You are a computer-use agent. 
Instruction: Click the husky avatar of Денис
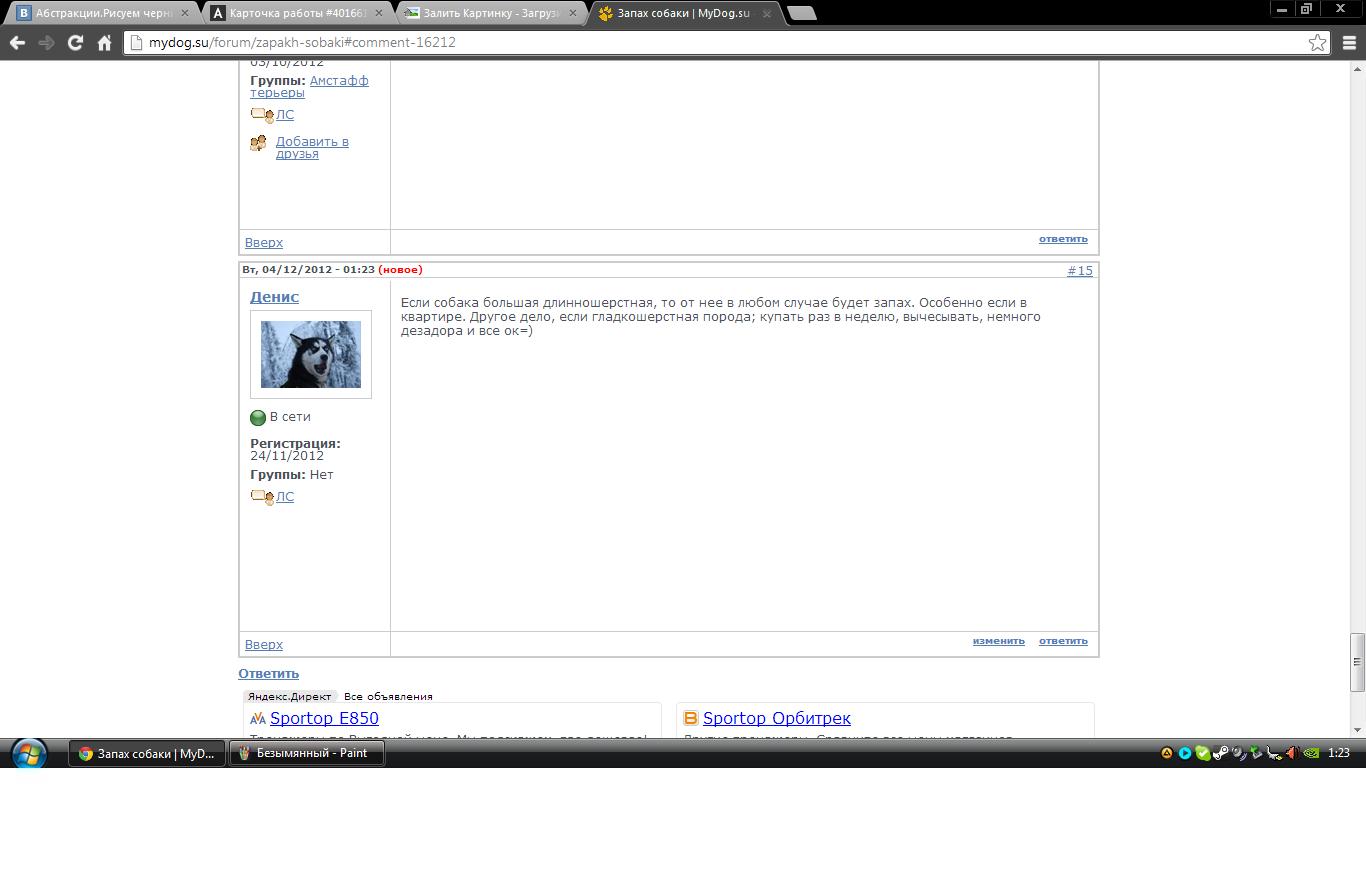point(311,354)
